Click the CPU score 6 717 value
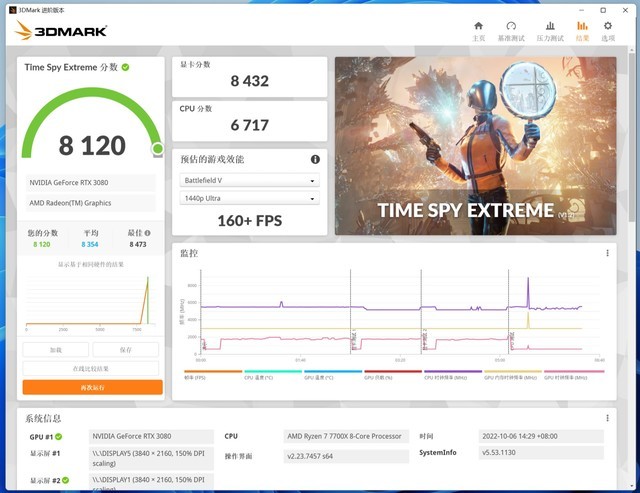 (249, 125)
